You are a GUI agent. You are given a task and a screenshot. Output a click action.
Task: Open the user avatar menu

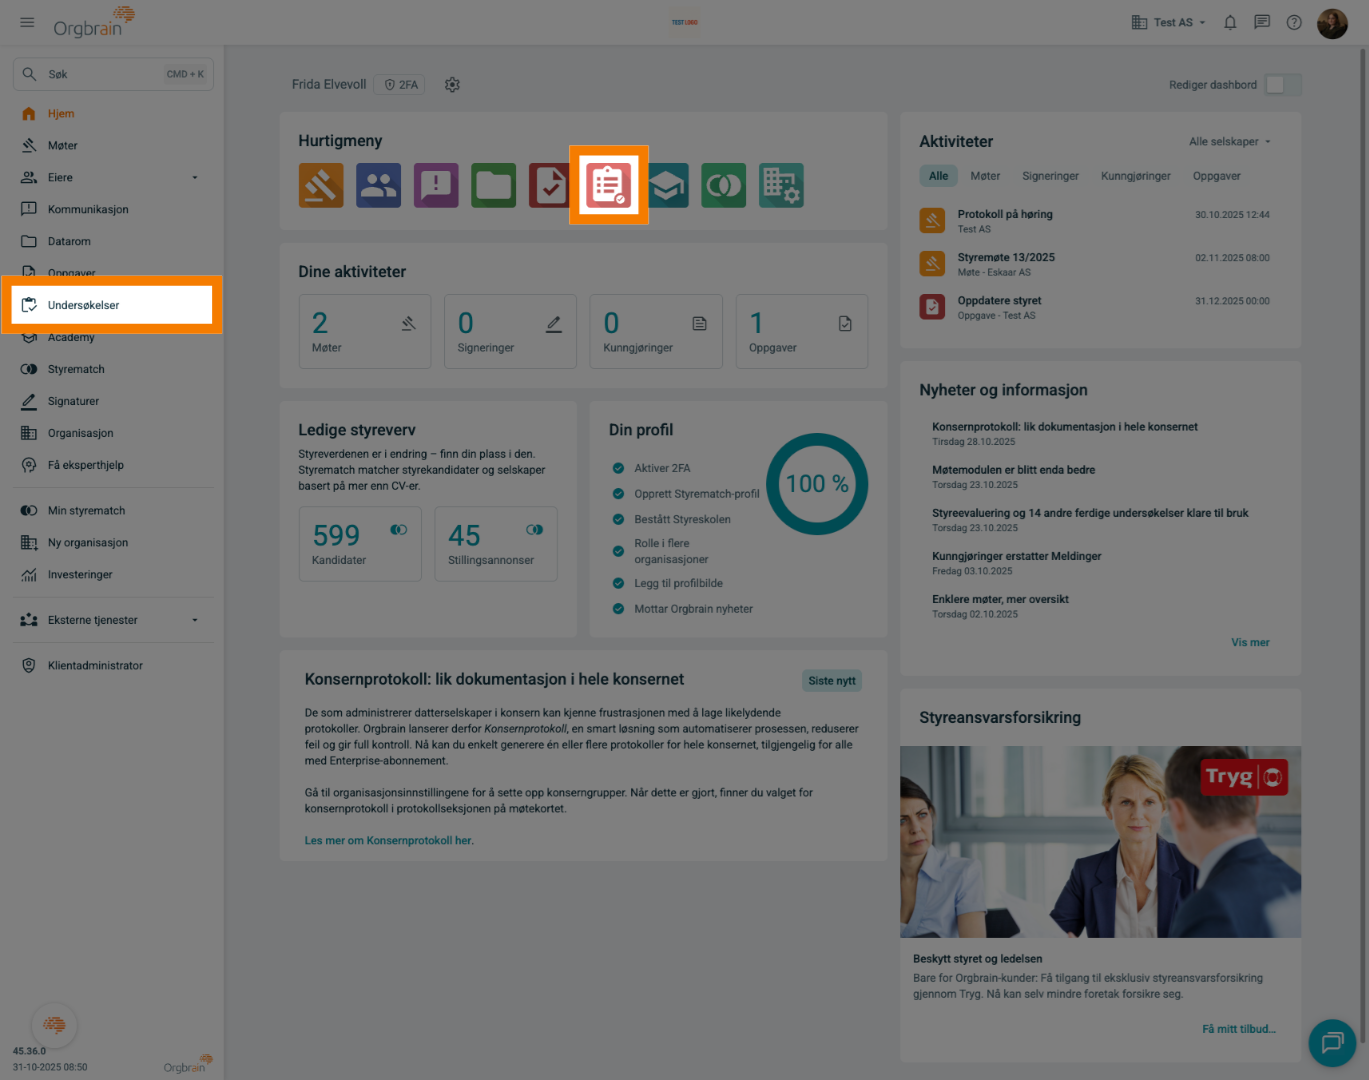click(x=1332, y=23)
